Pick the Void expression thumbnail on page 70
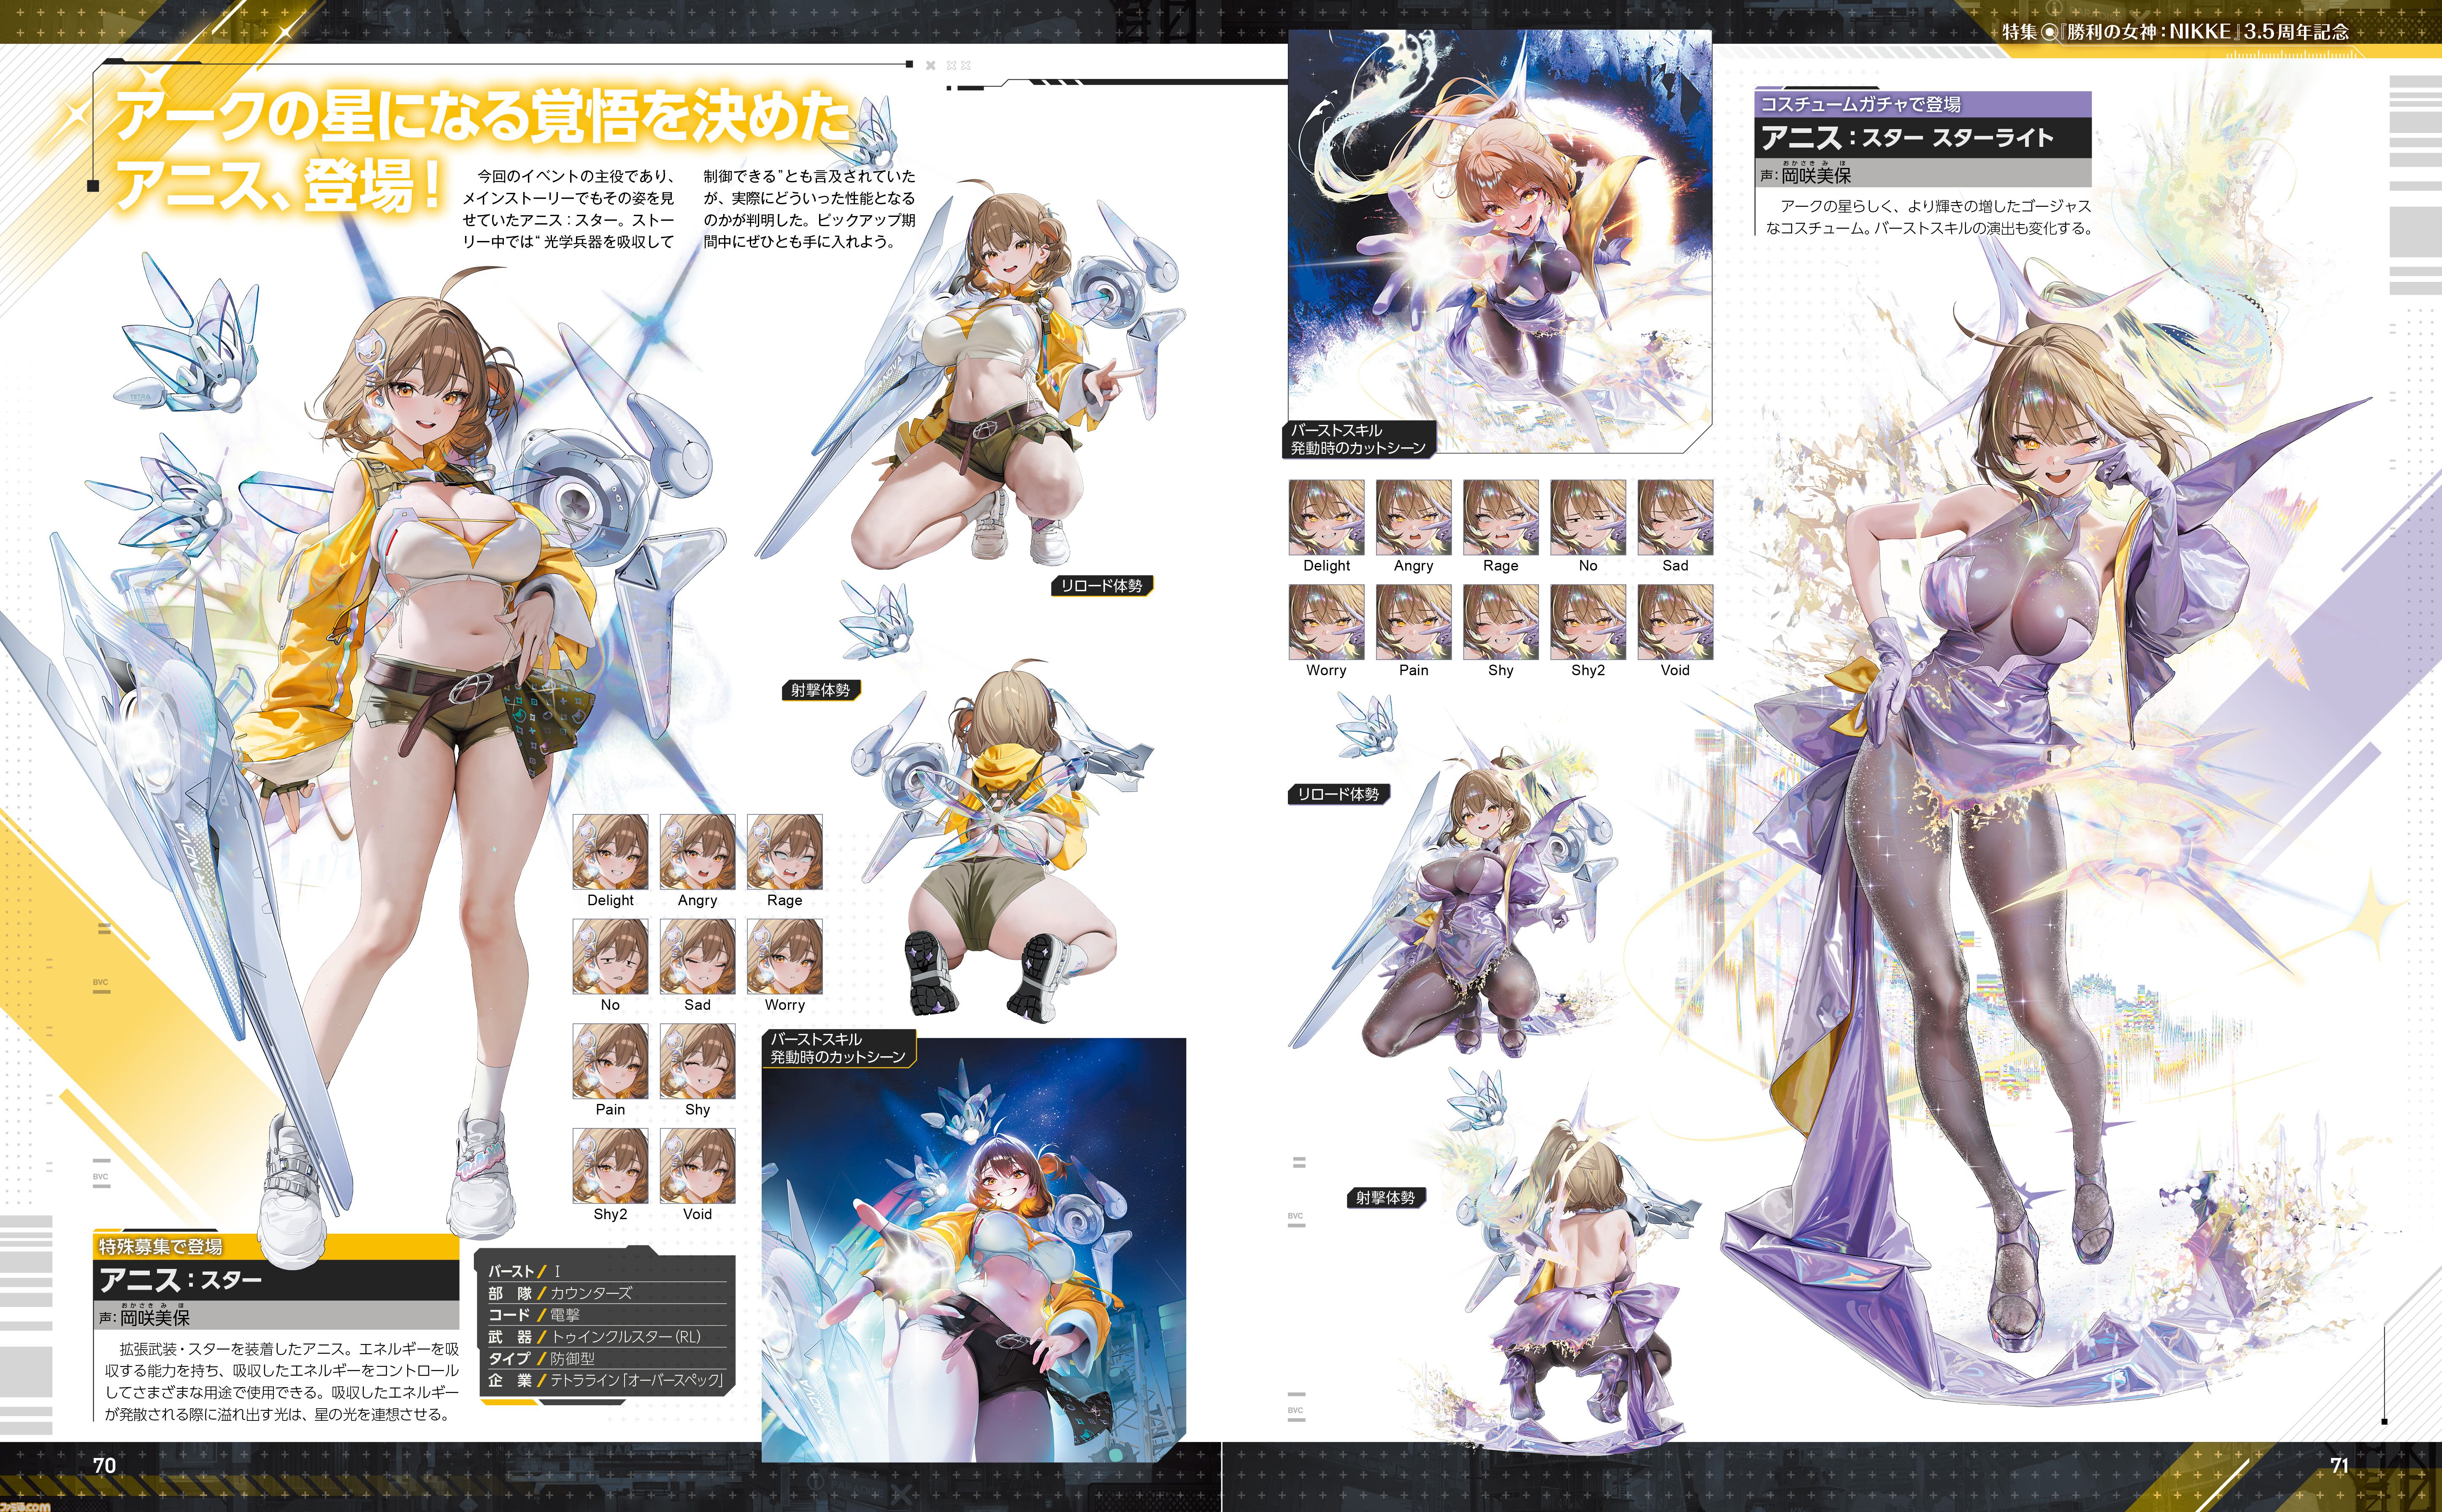This screenshot has width=2442, height=1512. tap(697, 1166)
